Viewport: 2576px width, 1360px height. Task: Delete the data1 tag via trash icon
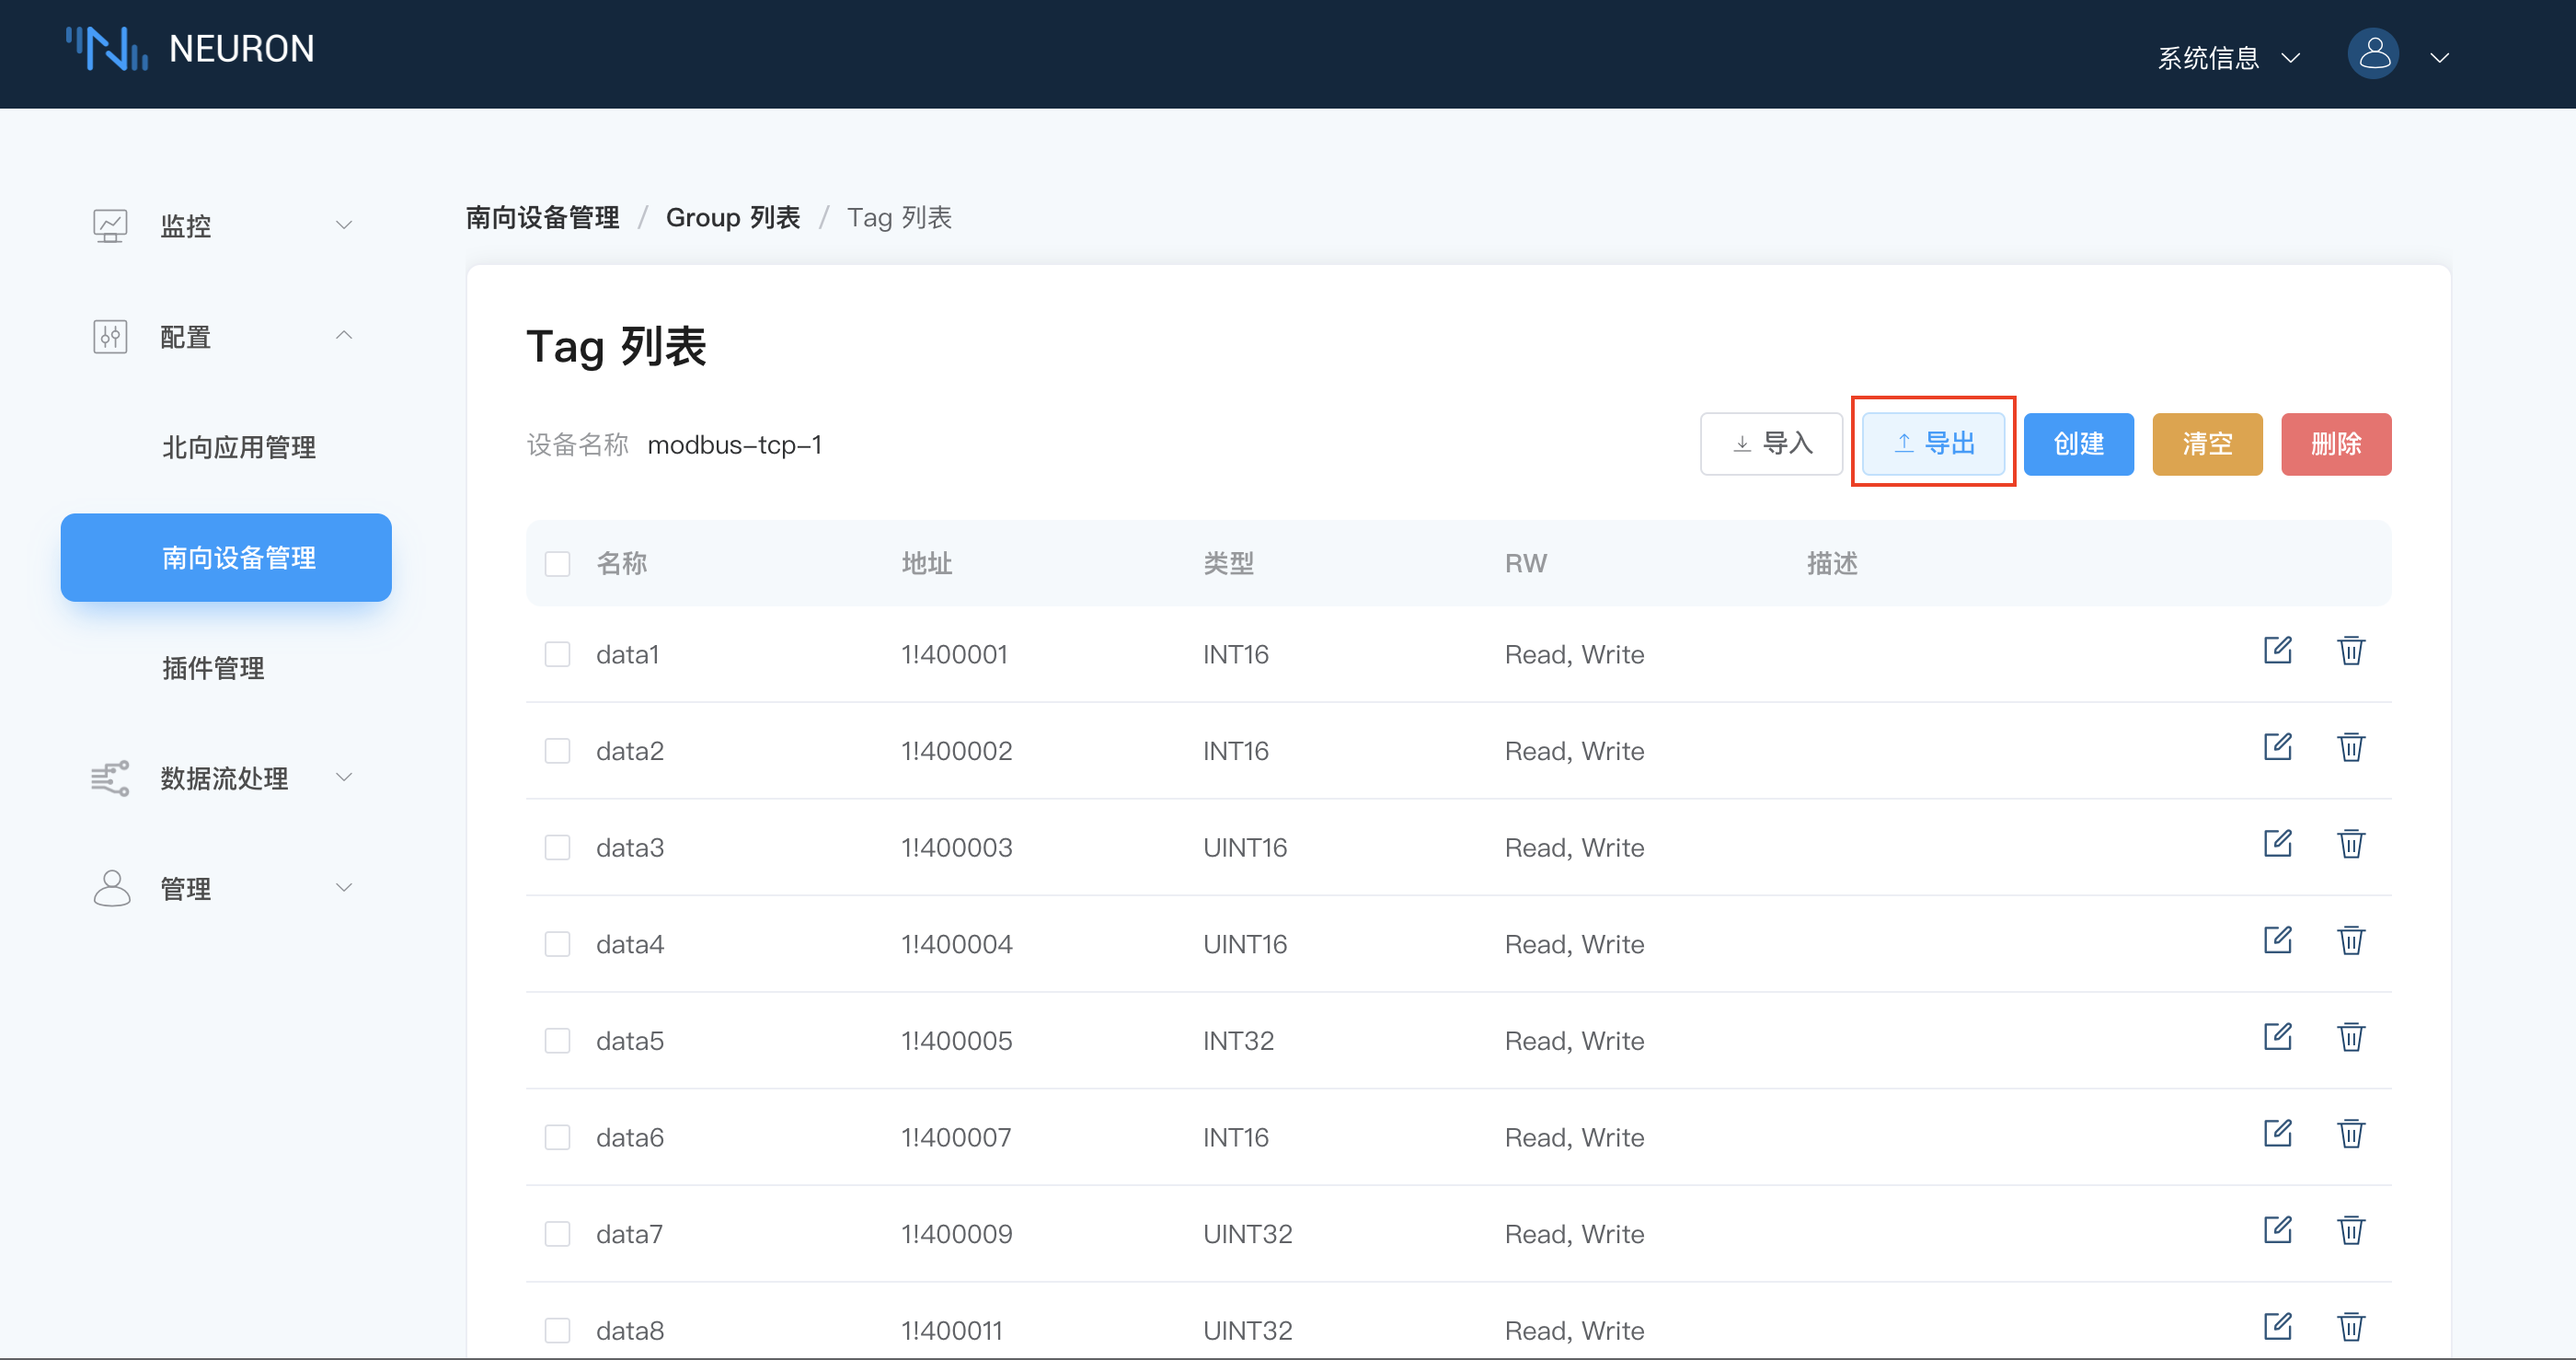point(2351,651)
